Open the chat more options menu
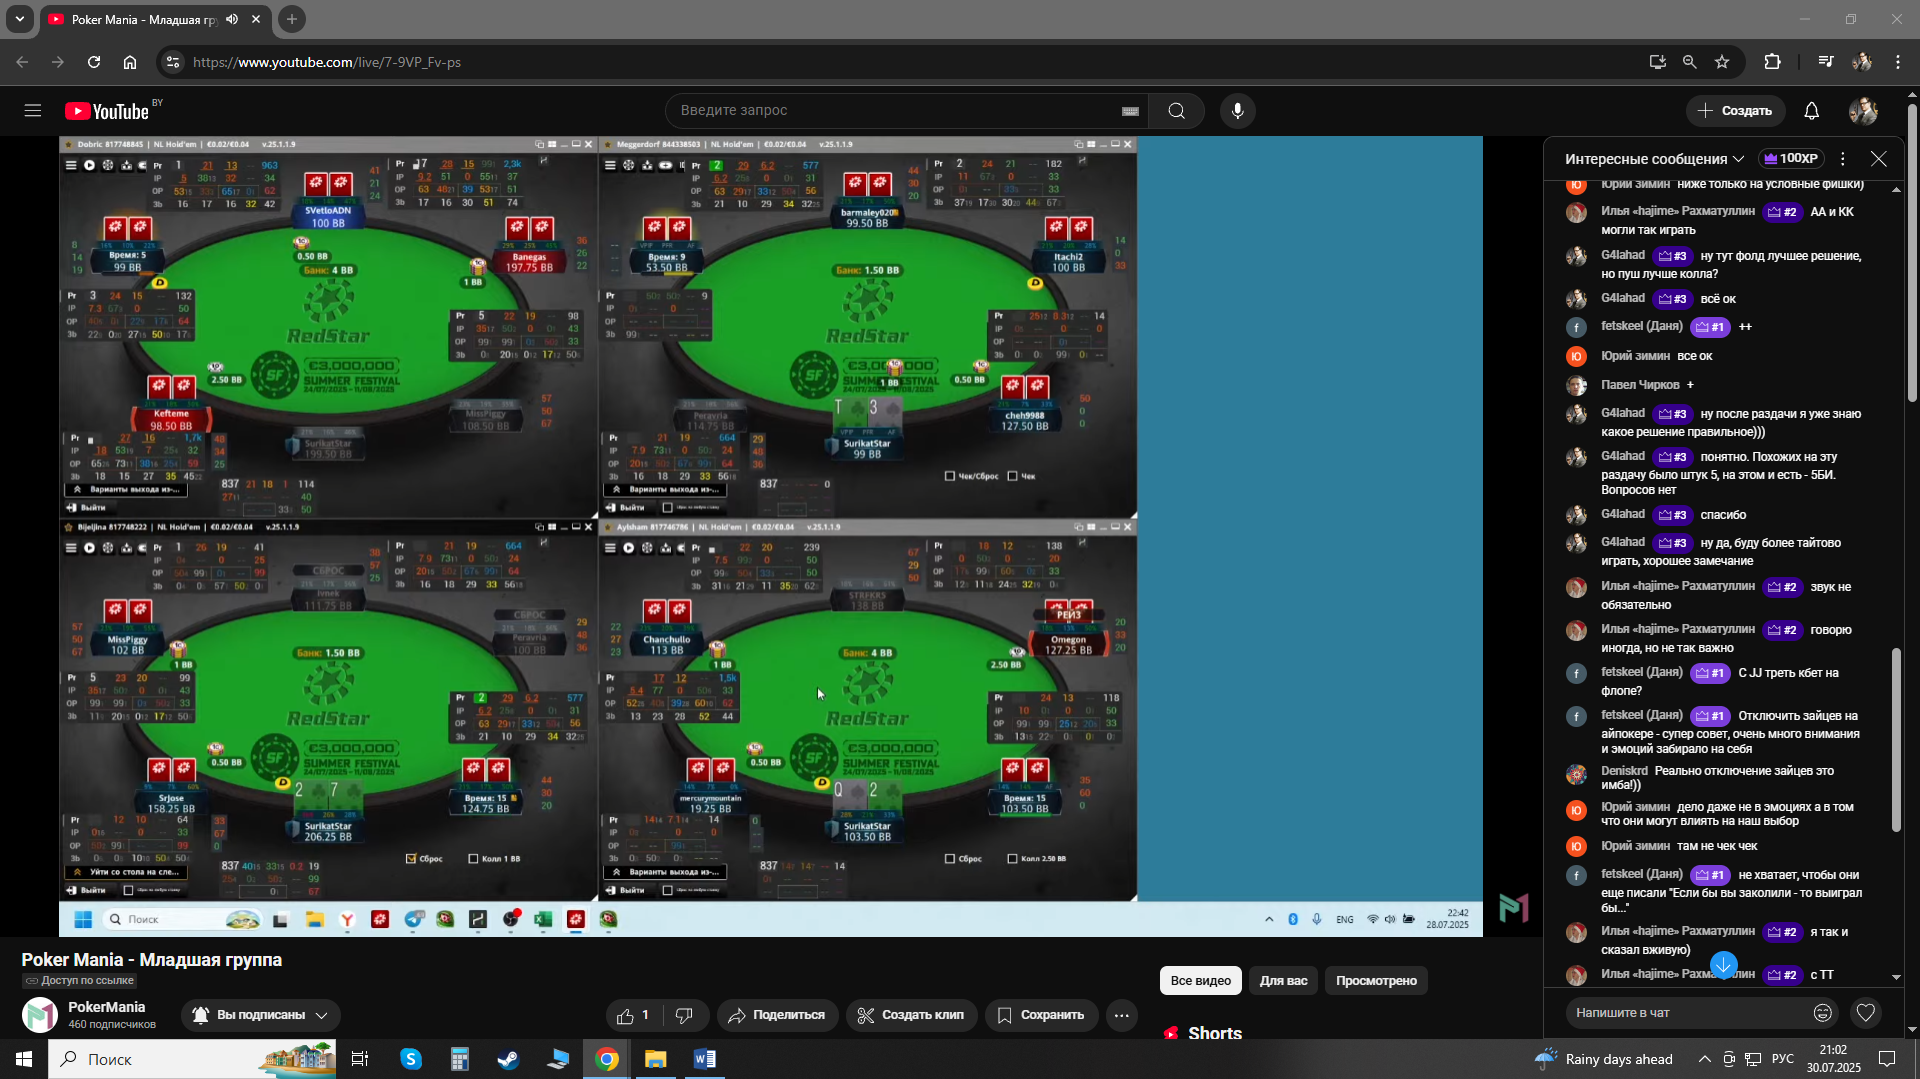This screenshot has height=1079, width=1920. (1842, 159)
